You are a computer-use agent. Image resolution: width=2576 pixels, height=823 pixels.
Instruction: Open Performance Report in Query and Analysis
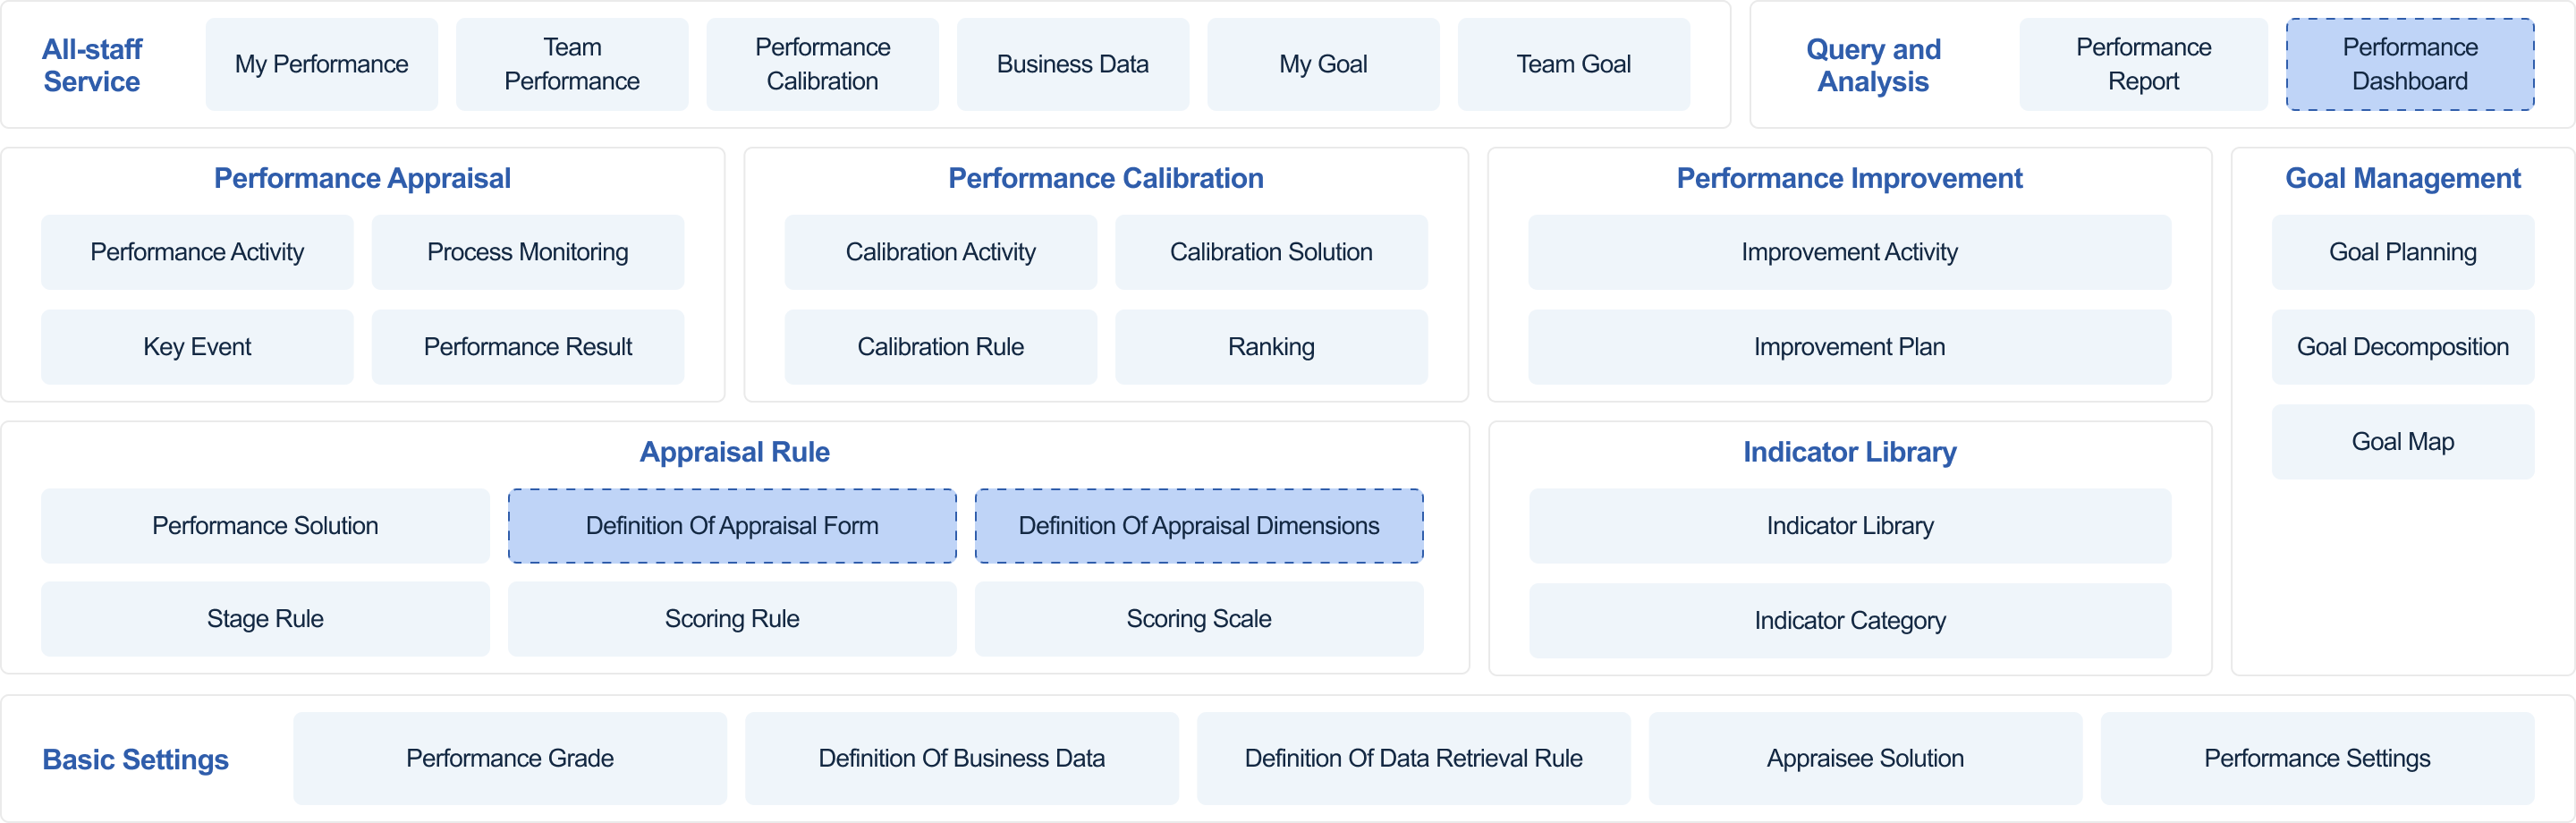(2143, 64)
